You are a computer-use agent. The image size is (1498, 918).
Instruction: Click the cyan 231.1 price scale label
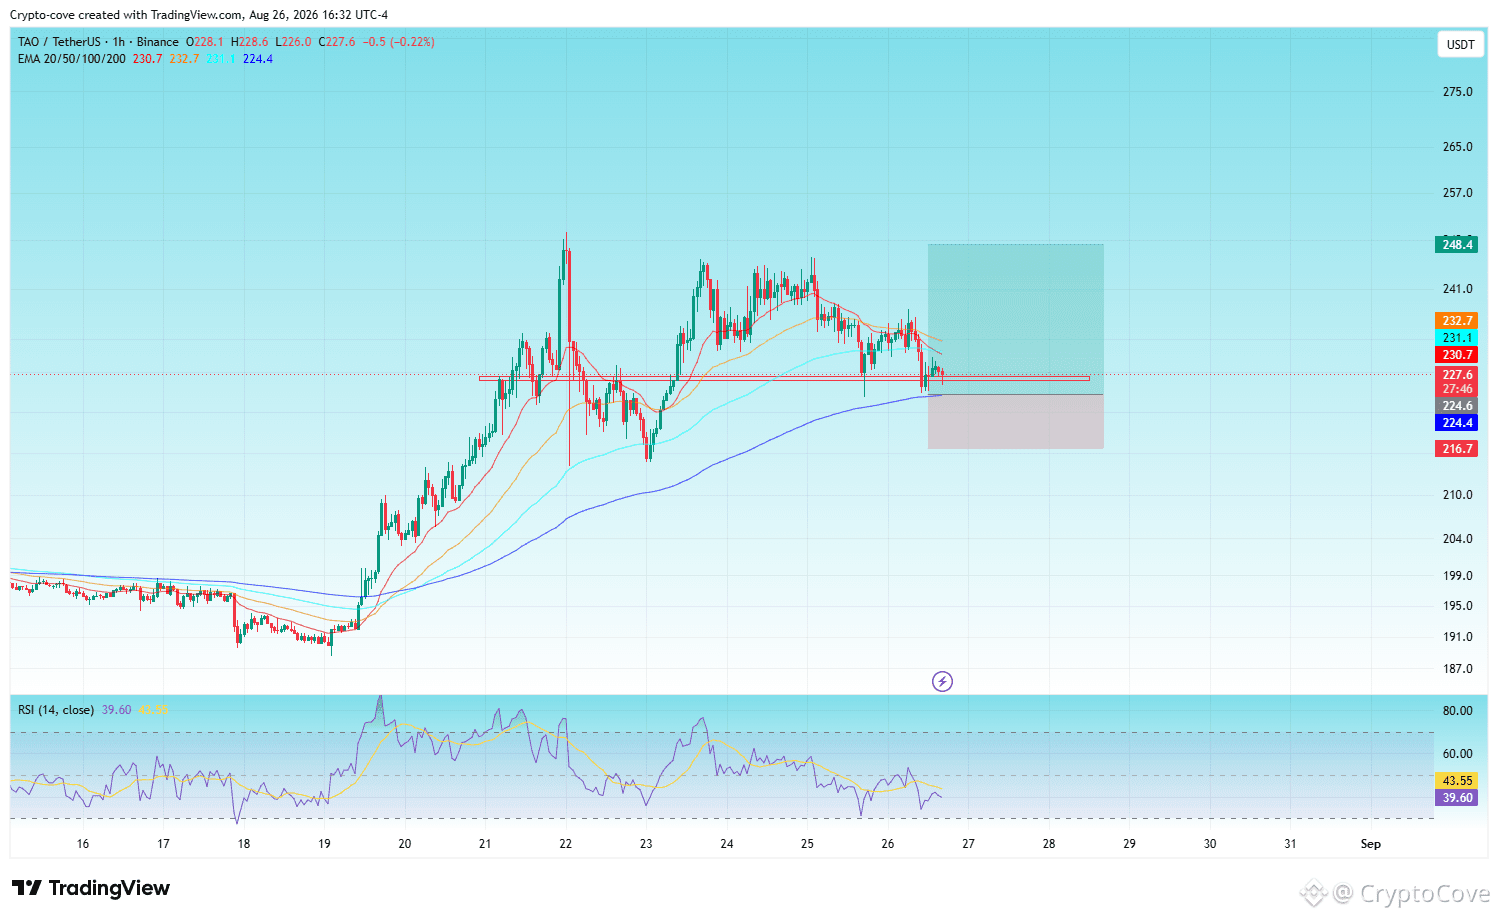pos(1457,338)
